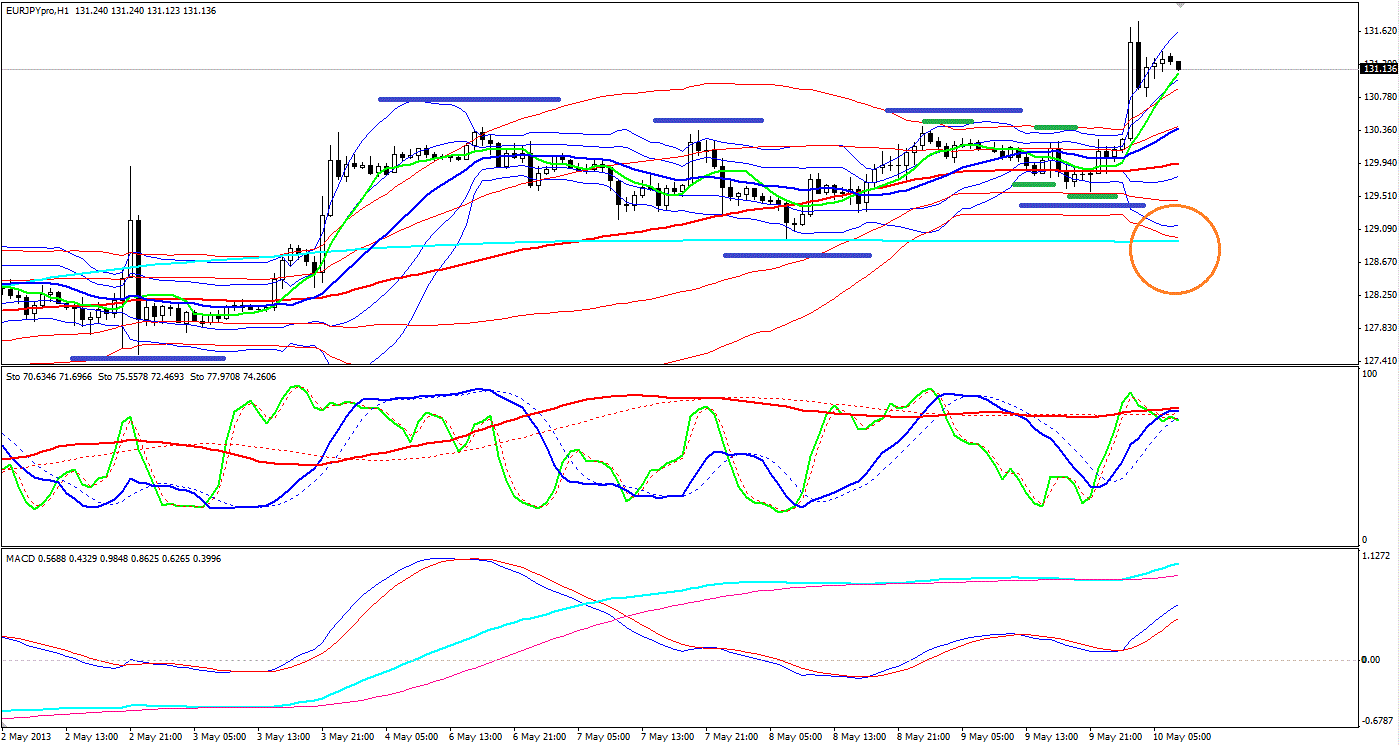Select the longest blue horizontal bar above 6 May
Screen dimensions: 1400x745
click(x=469, y=99)
